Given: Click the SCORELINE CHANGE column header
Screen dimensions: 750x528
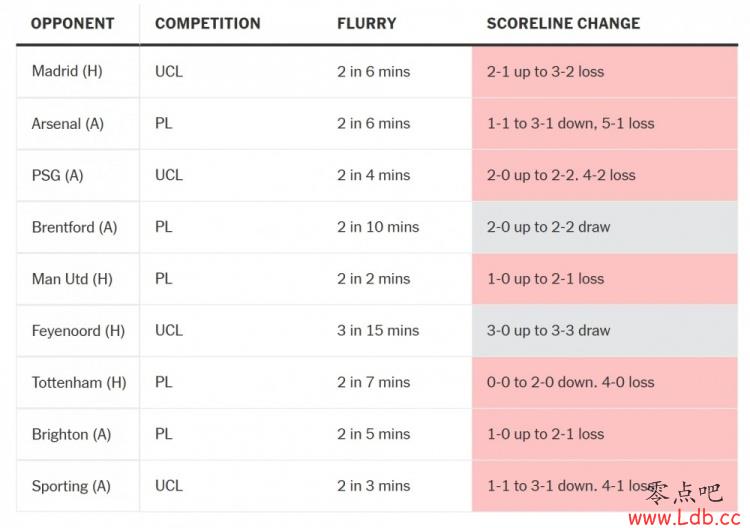Looking at the screenshot, I should [x=563, y=23].
